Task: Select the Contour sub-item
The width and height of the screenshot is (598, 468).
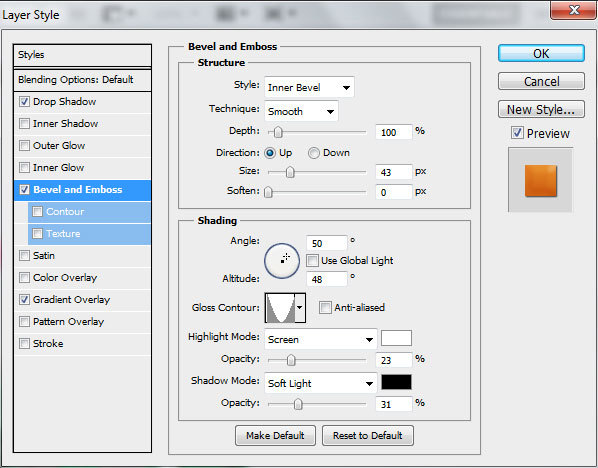Action: pos(89,212)
